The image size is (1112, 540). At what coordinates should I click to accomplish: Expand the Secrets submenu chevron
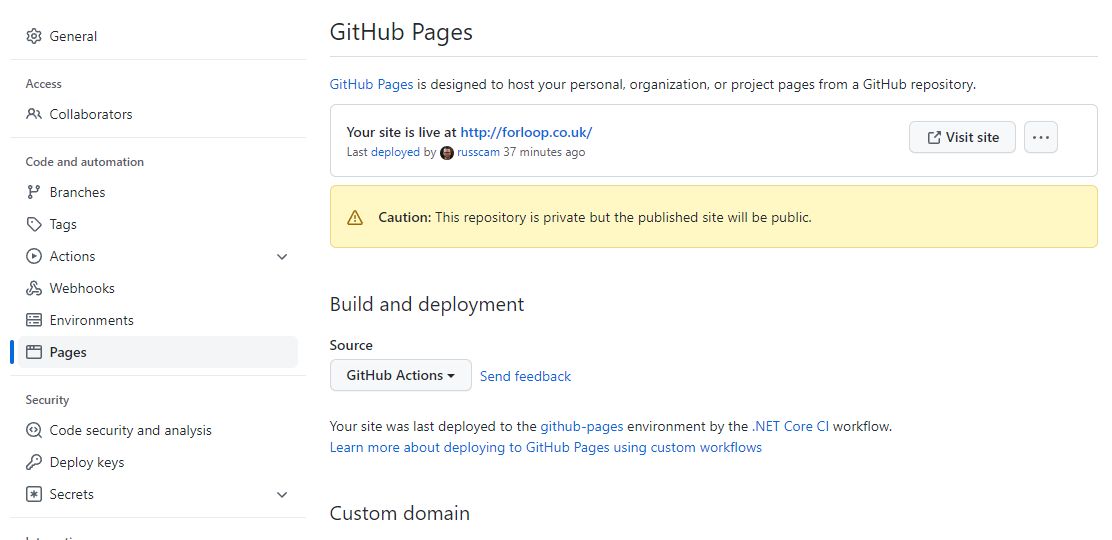coord(282,495)
